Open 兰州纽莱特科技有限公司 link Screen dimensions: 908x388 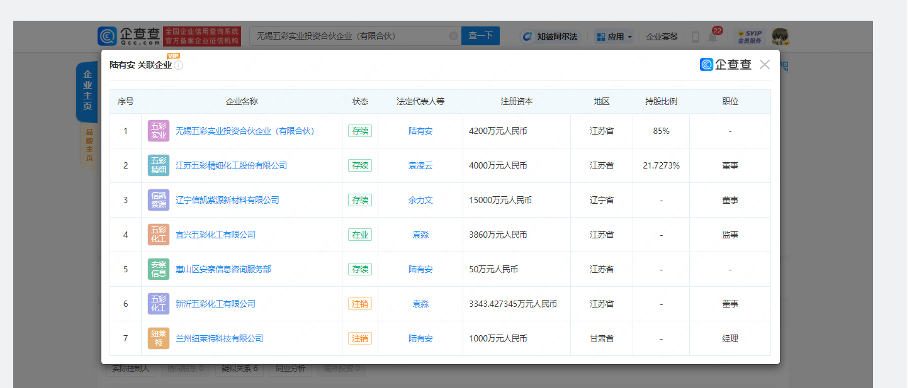pyautogui.click(x=219, y=338)
